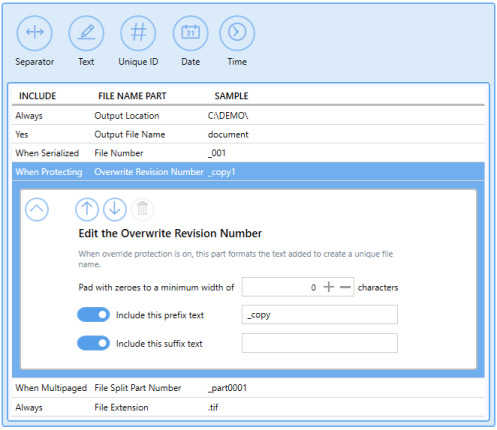Click the SAMPLE column header

pos(231,96)
